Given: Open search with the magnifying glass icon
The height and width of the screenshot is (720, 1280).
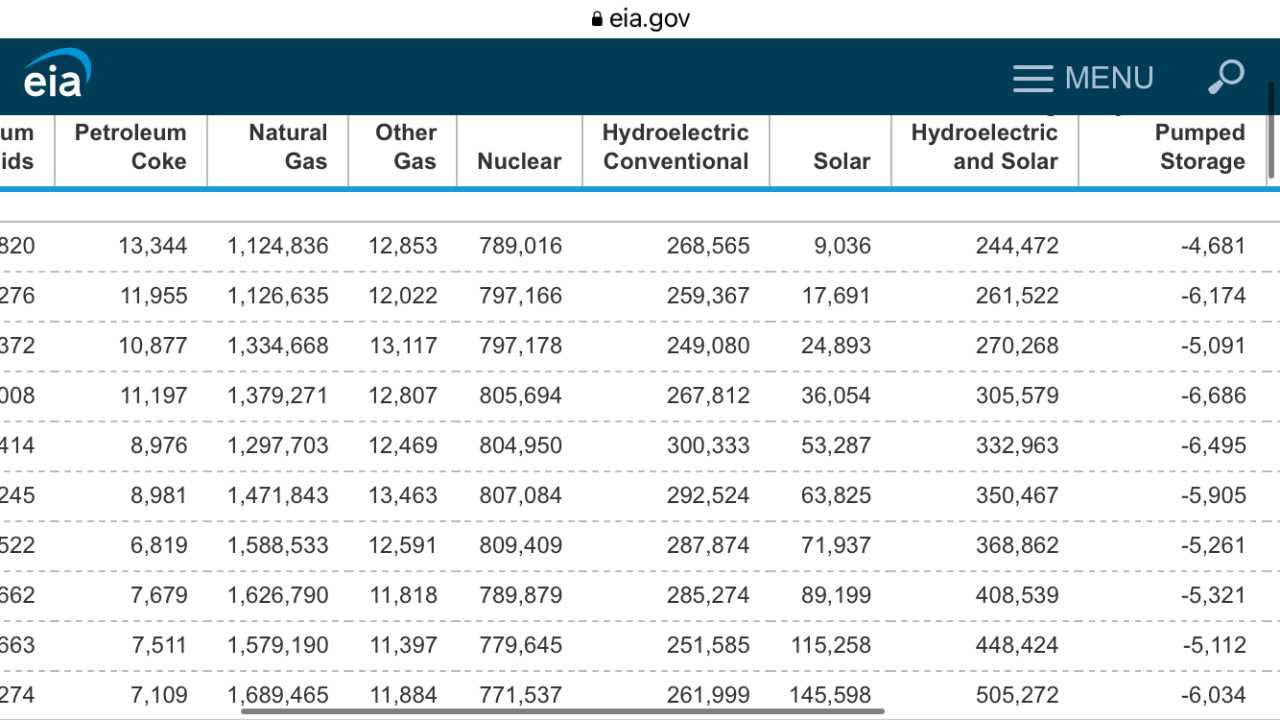Looking at the screenshot, I should (1225, 77).
